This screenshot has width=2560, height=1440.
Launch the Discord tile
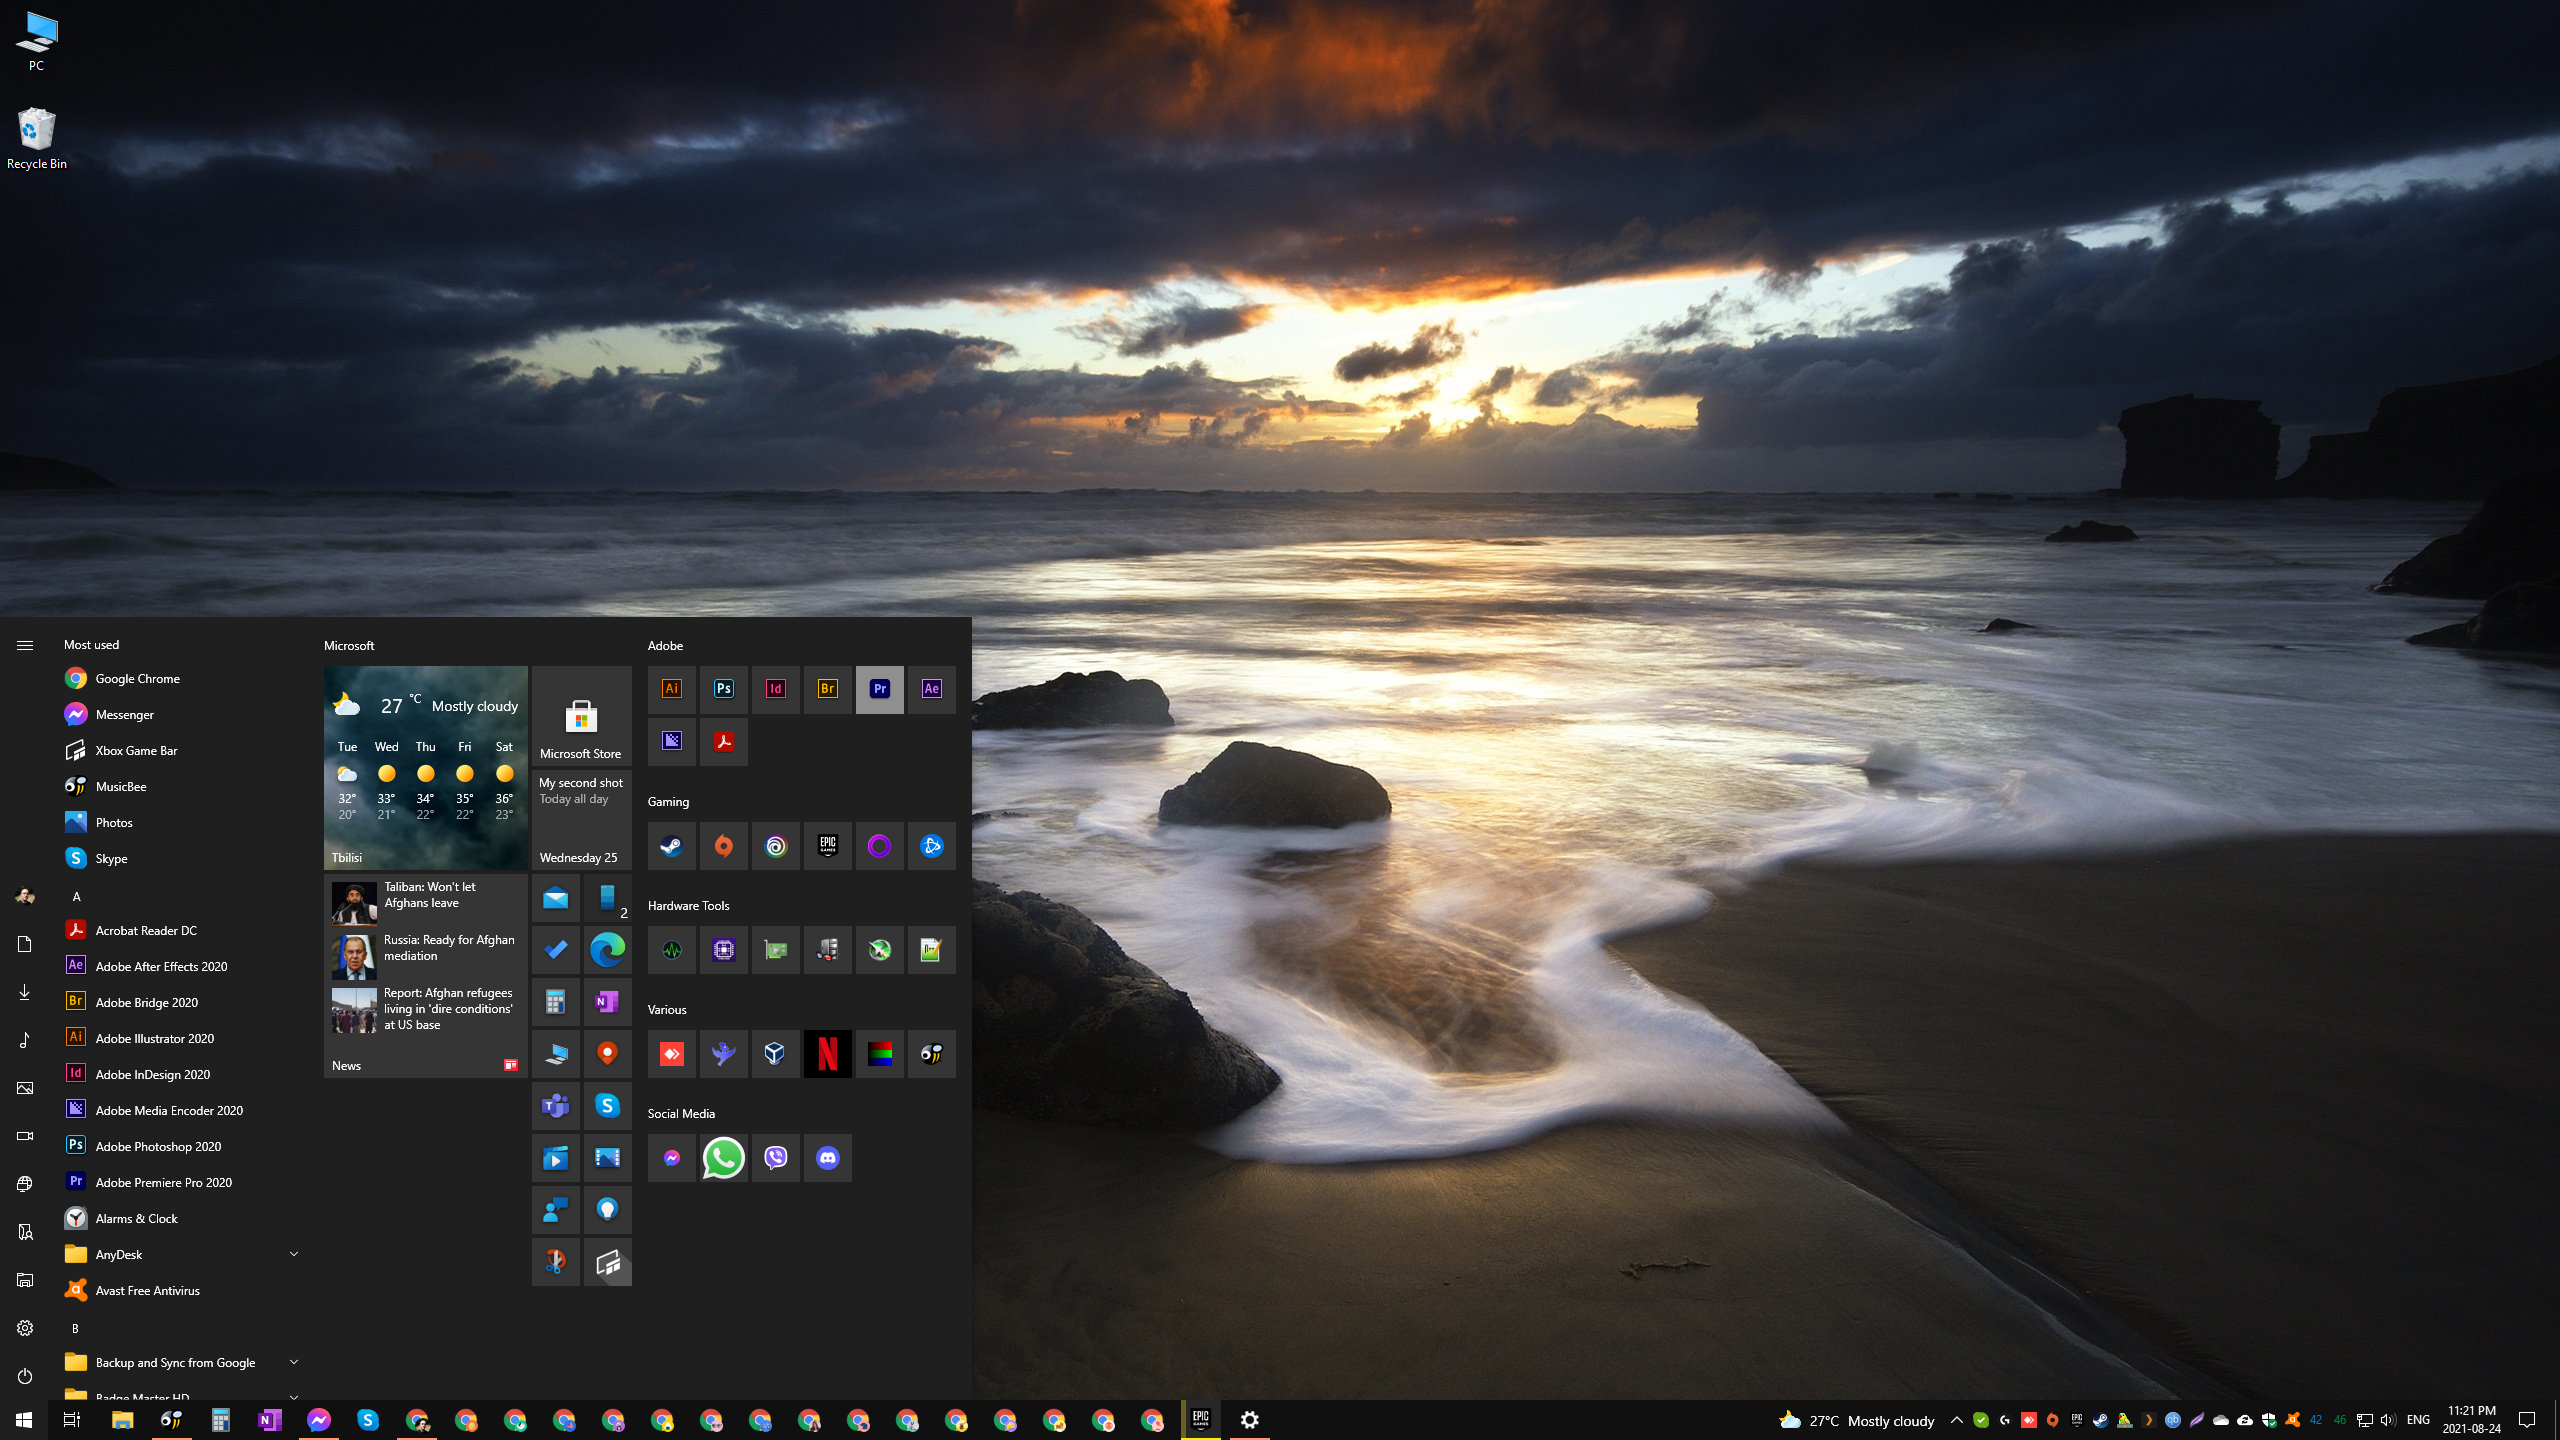click(x=827, y=1158)
